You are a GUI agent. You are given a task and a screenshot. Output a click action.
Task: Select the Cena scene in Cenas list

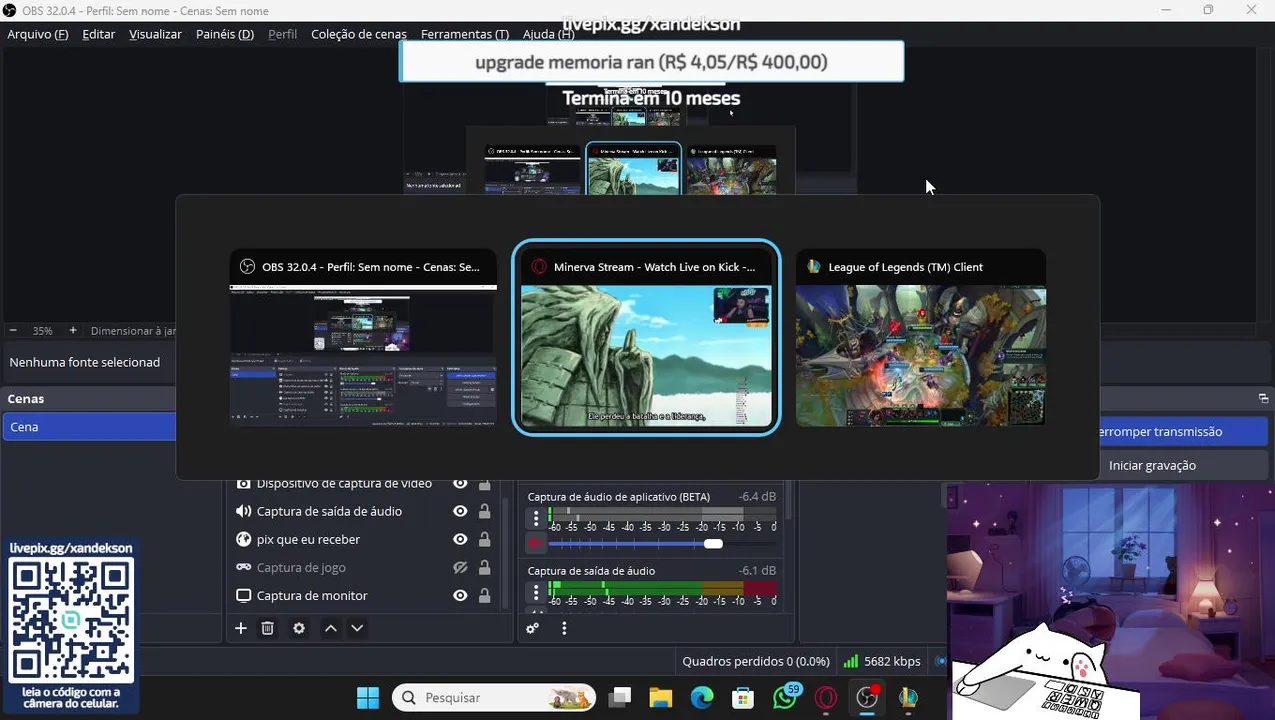pyautogui.click(x=89, y=427)
